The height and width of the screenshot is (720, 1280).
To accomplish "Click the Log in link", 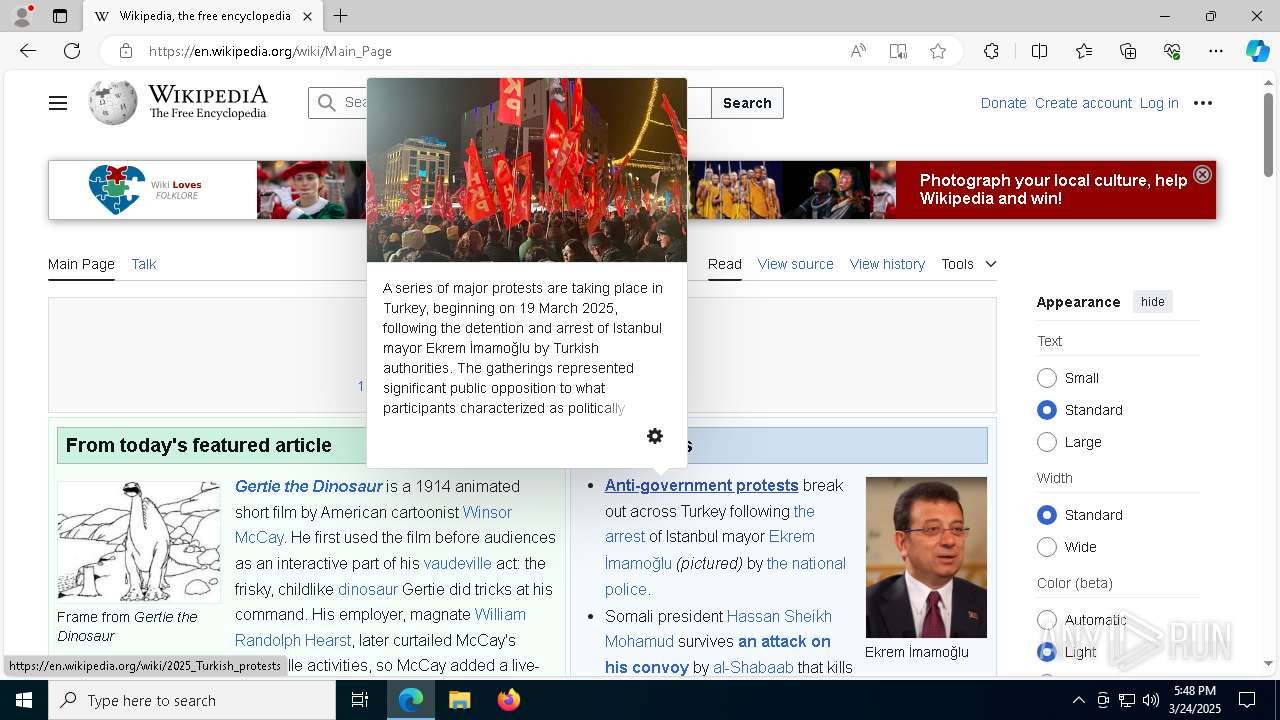I will pyautogui.click(x=1159, y=103).
